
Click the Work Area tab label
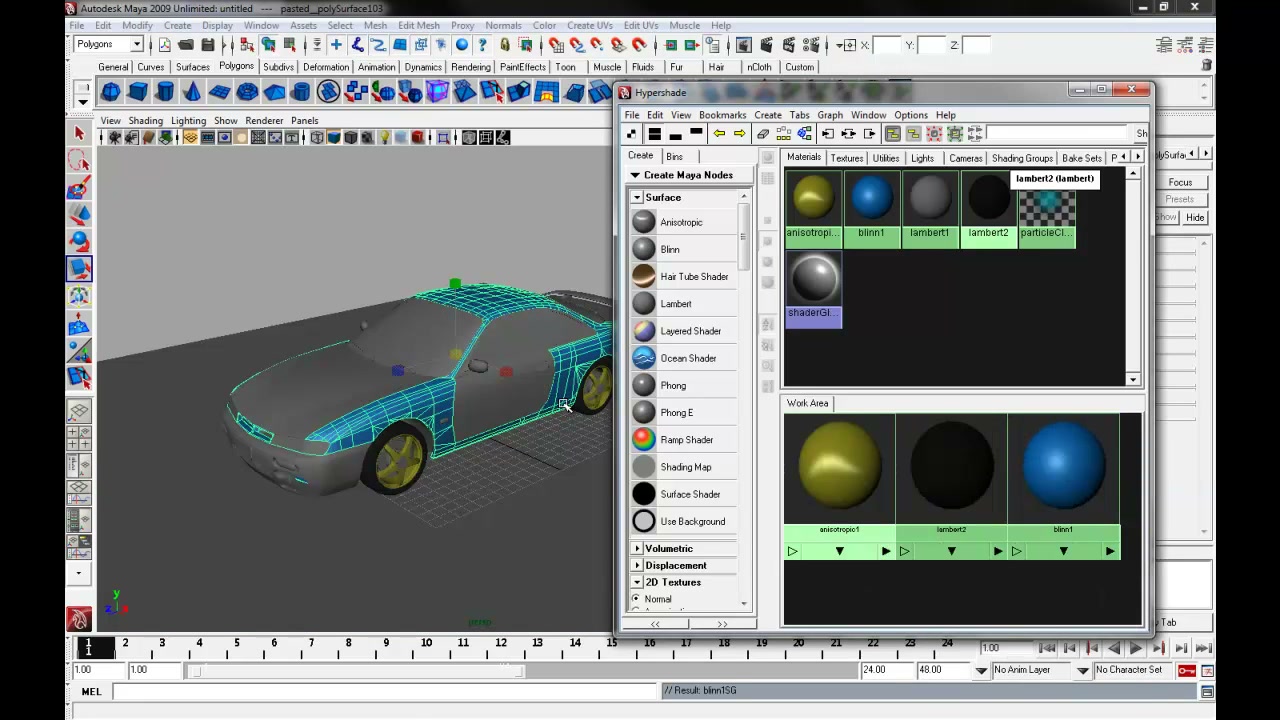[x=807, y=403]
